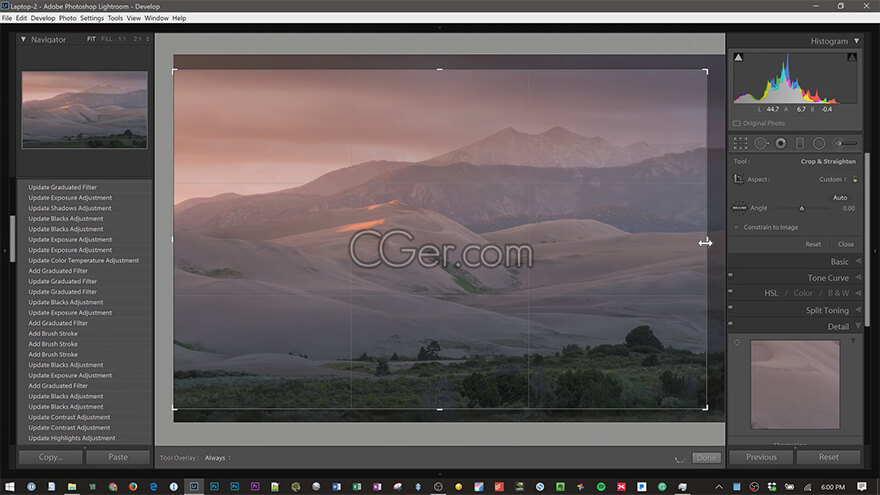Click Close in Crop & Straighten panel
The width and height of the screenshot is (880, 495).
tap(845, 244)
